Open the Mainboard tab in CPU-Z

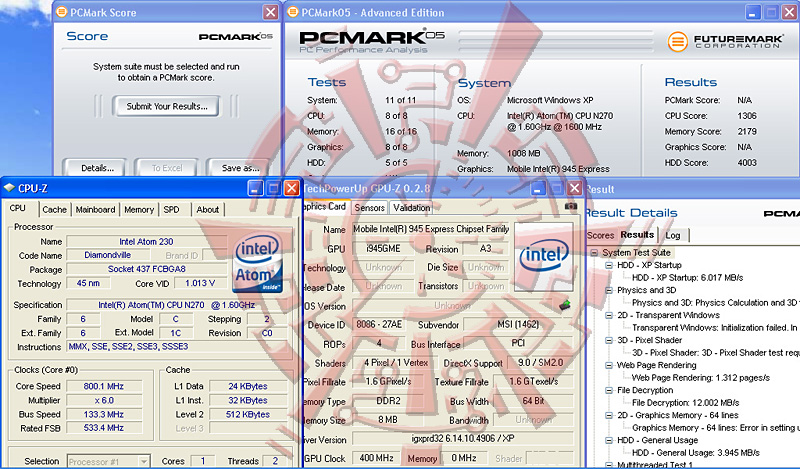tap(95, 210)
